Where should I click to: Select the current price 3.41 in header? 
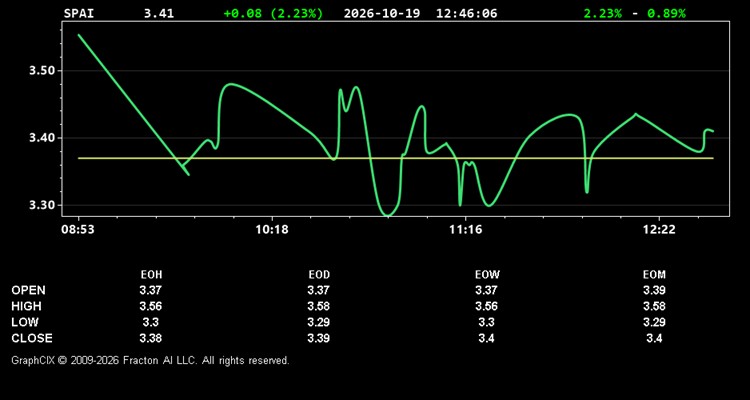(159, 13)
